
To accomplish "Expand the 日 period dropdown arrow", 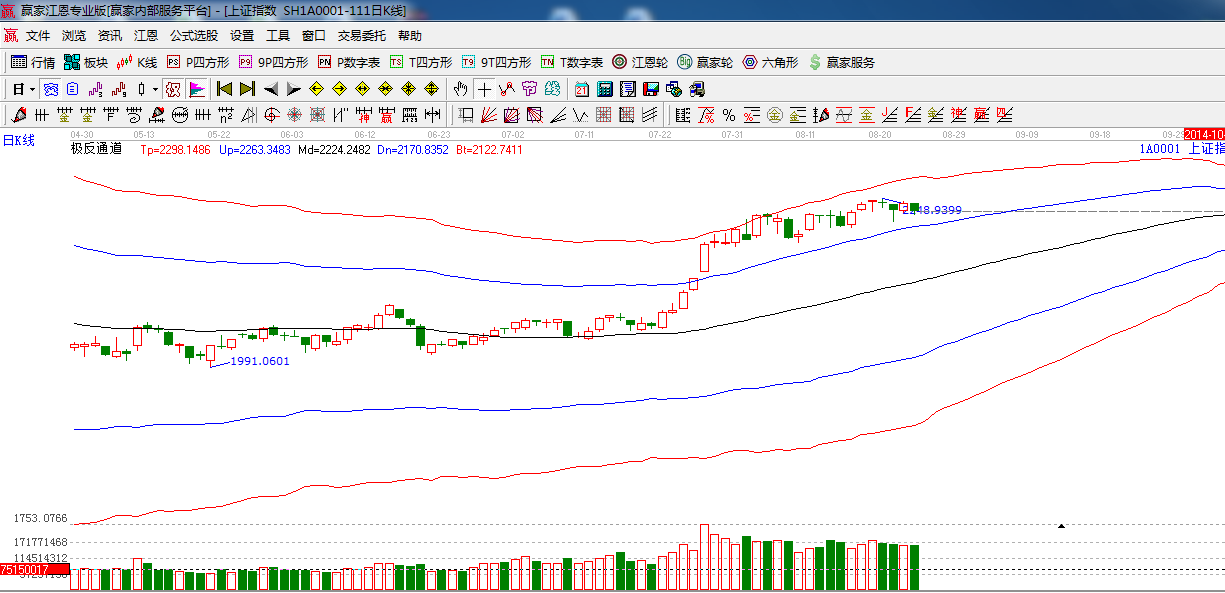I will pos(32,89).
